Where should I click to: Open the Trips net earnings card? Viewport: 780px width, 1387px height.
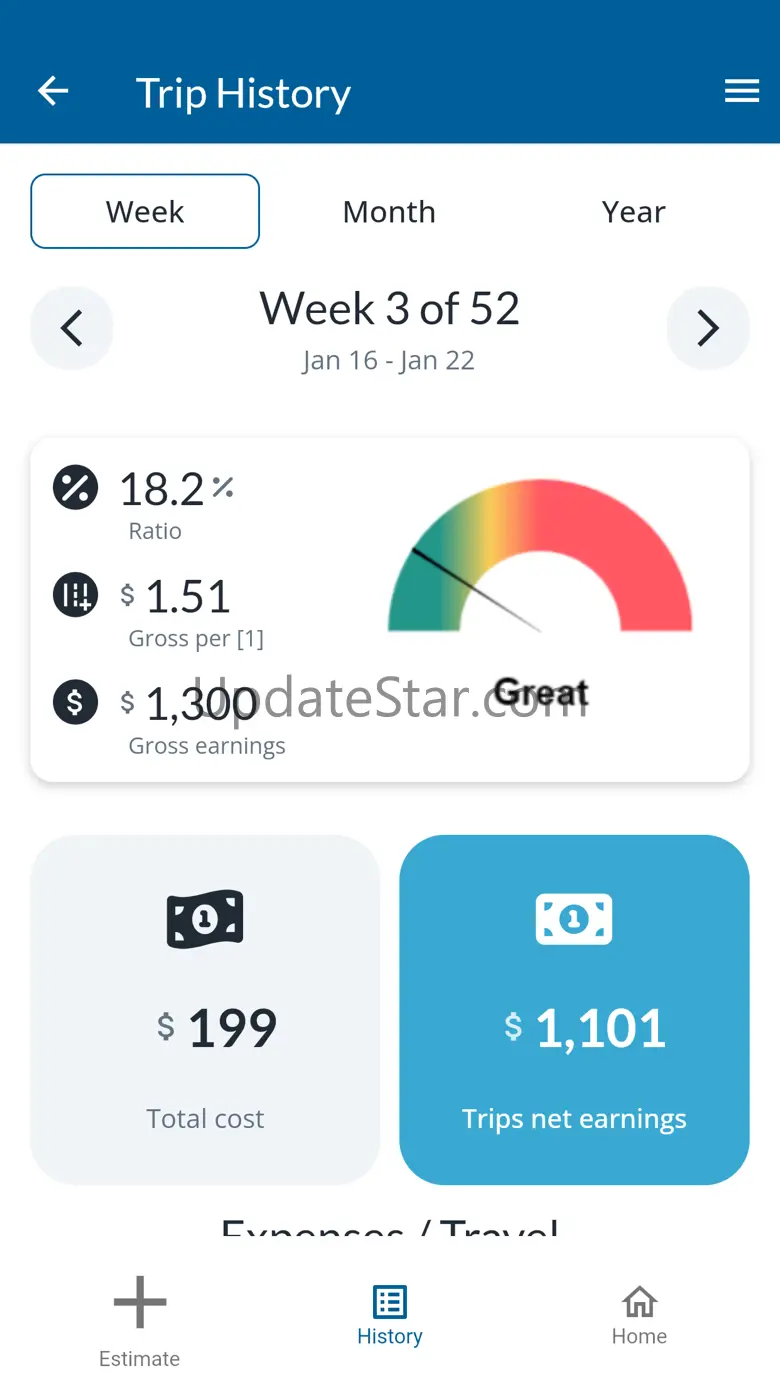pyautogui.click(x=574, y=1010)
